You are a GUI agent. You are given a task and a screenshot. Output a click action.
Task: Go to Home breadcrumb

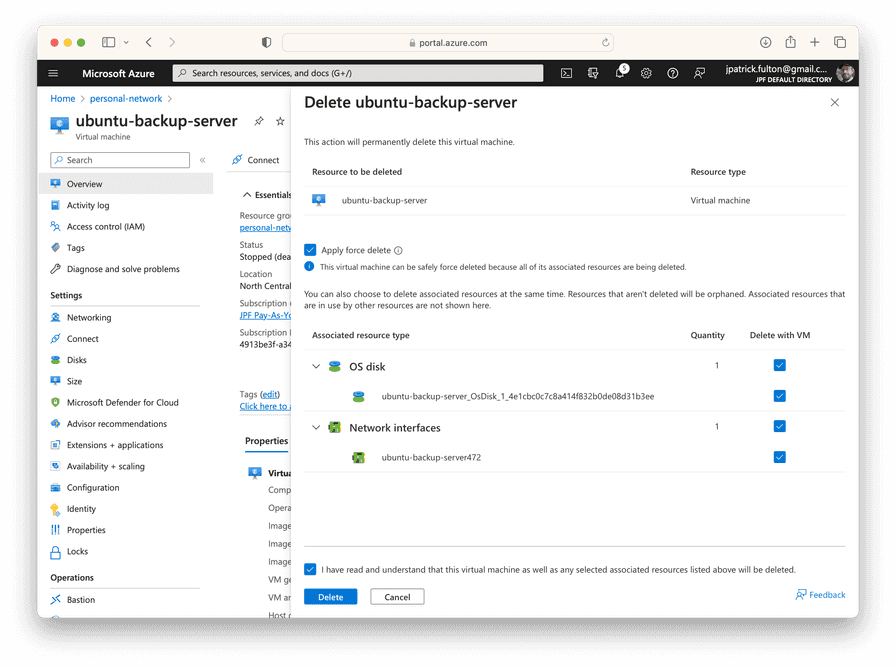pyautogui.click(x=63, y=98)
